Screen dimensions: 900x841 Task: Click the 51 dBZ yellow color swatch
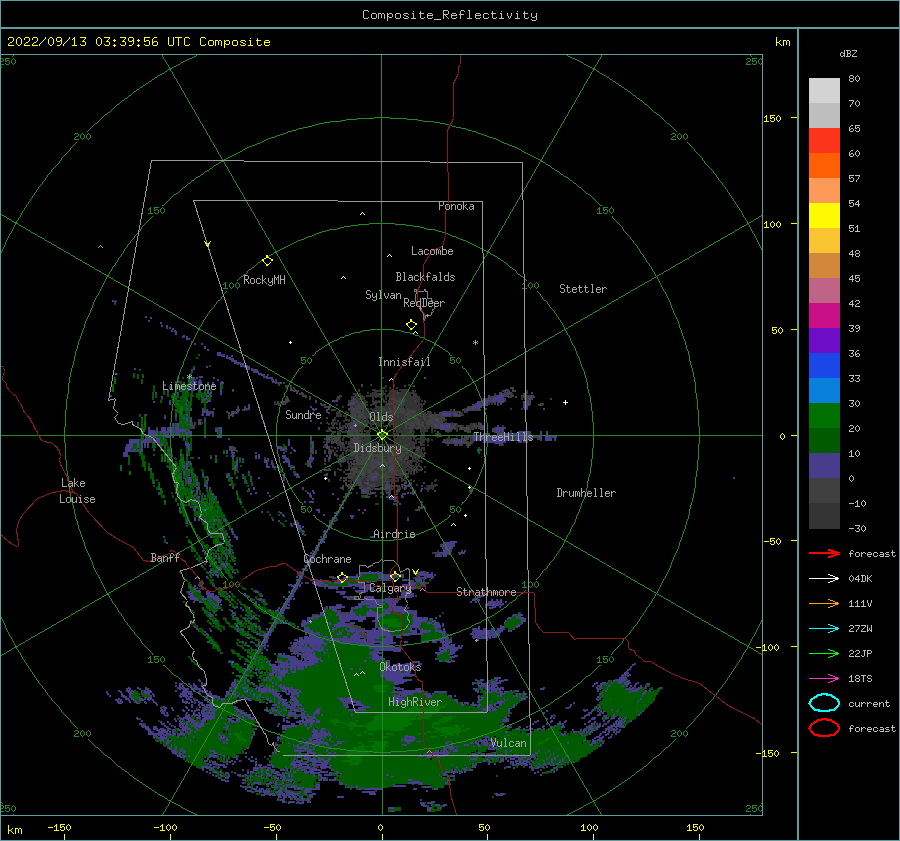pos(824,215)
